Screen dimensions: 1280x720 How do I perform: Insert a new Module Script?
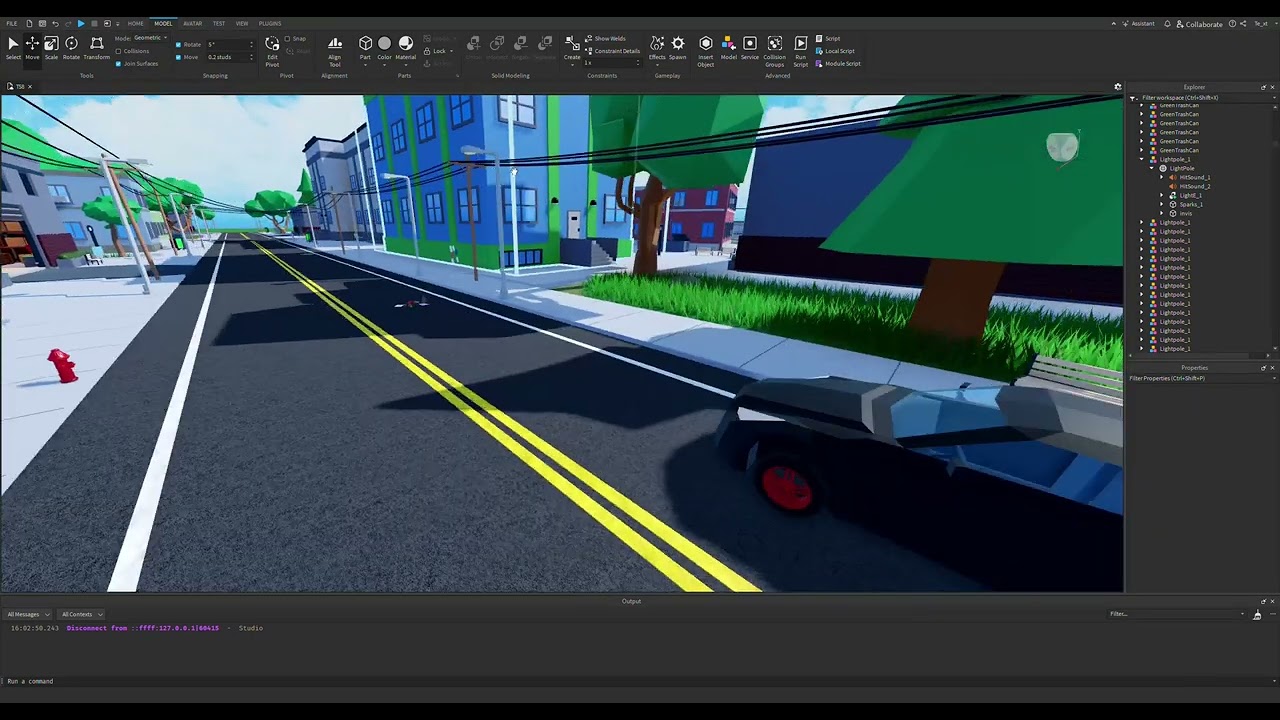(838, 63)
